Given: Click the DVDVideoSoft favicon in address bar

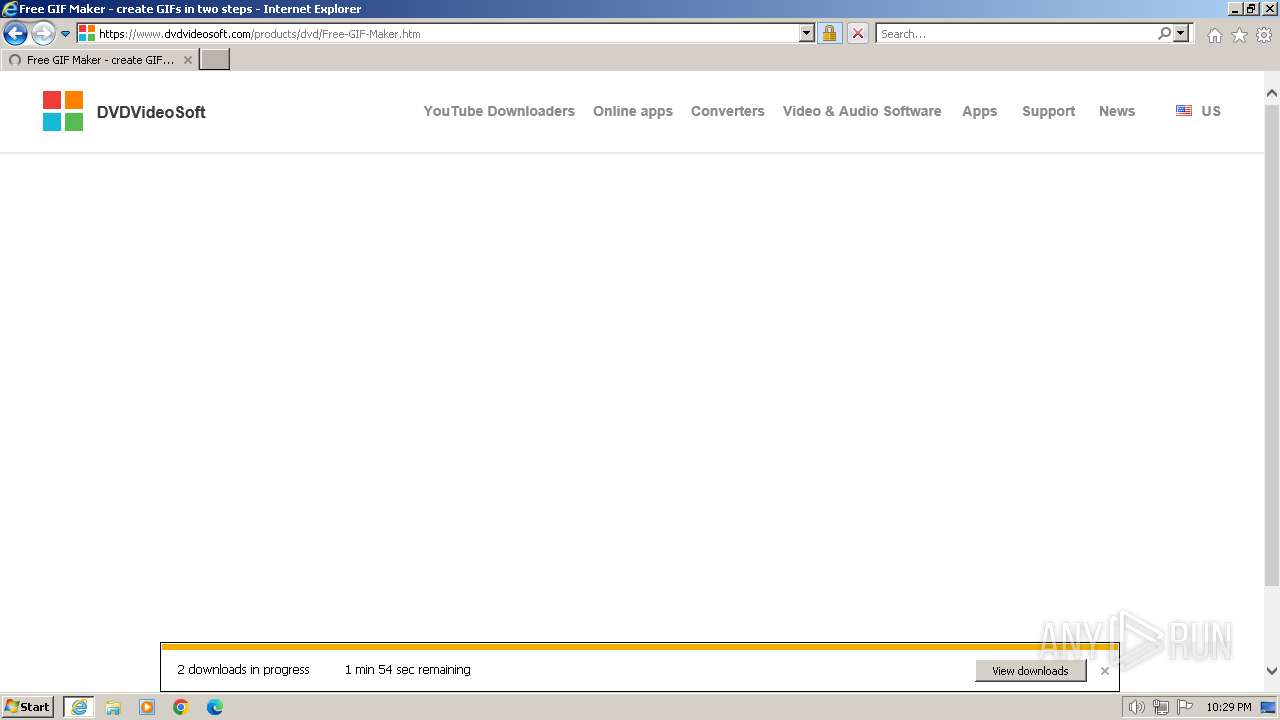Looking at the screenshot, I should click(87, 33).
